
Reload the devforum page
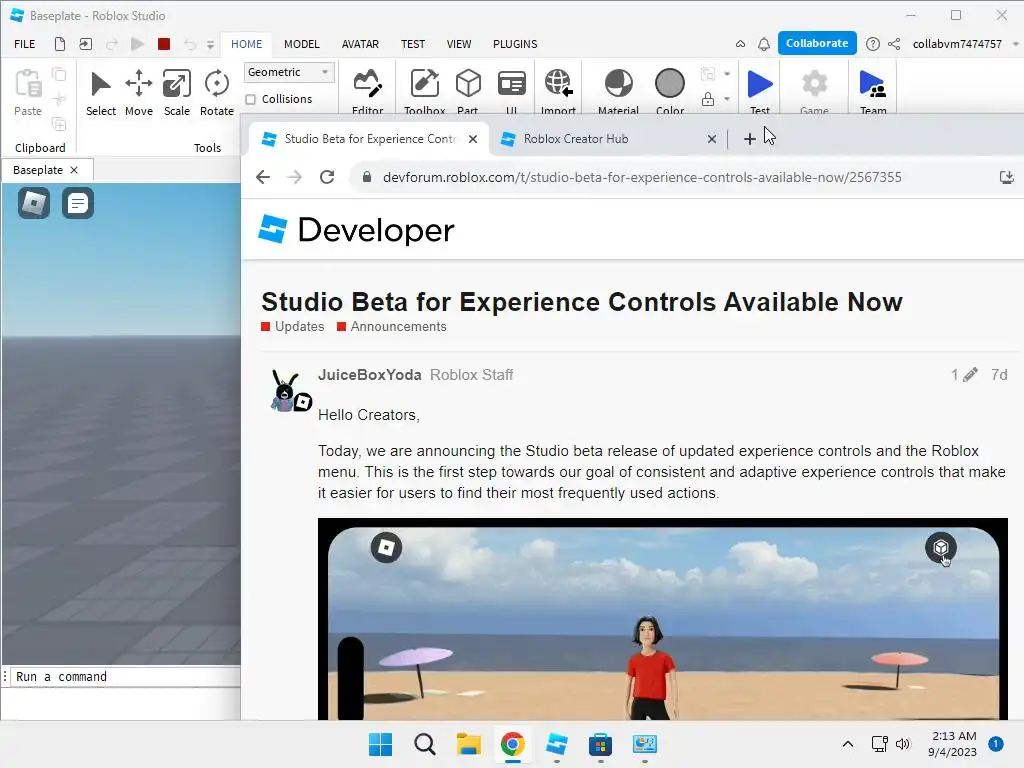coord(327,177)
